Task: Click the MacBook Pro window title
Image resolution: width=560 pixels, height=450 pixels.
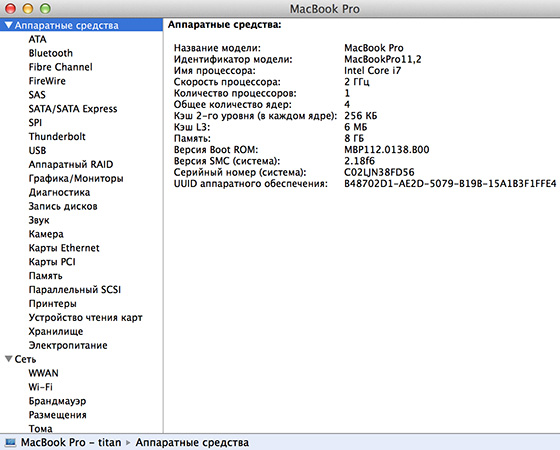Action: pos(324,9)
